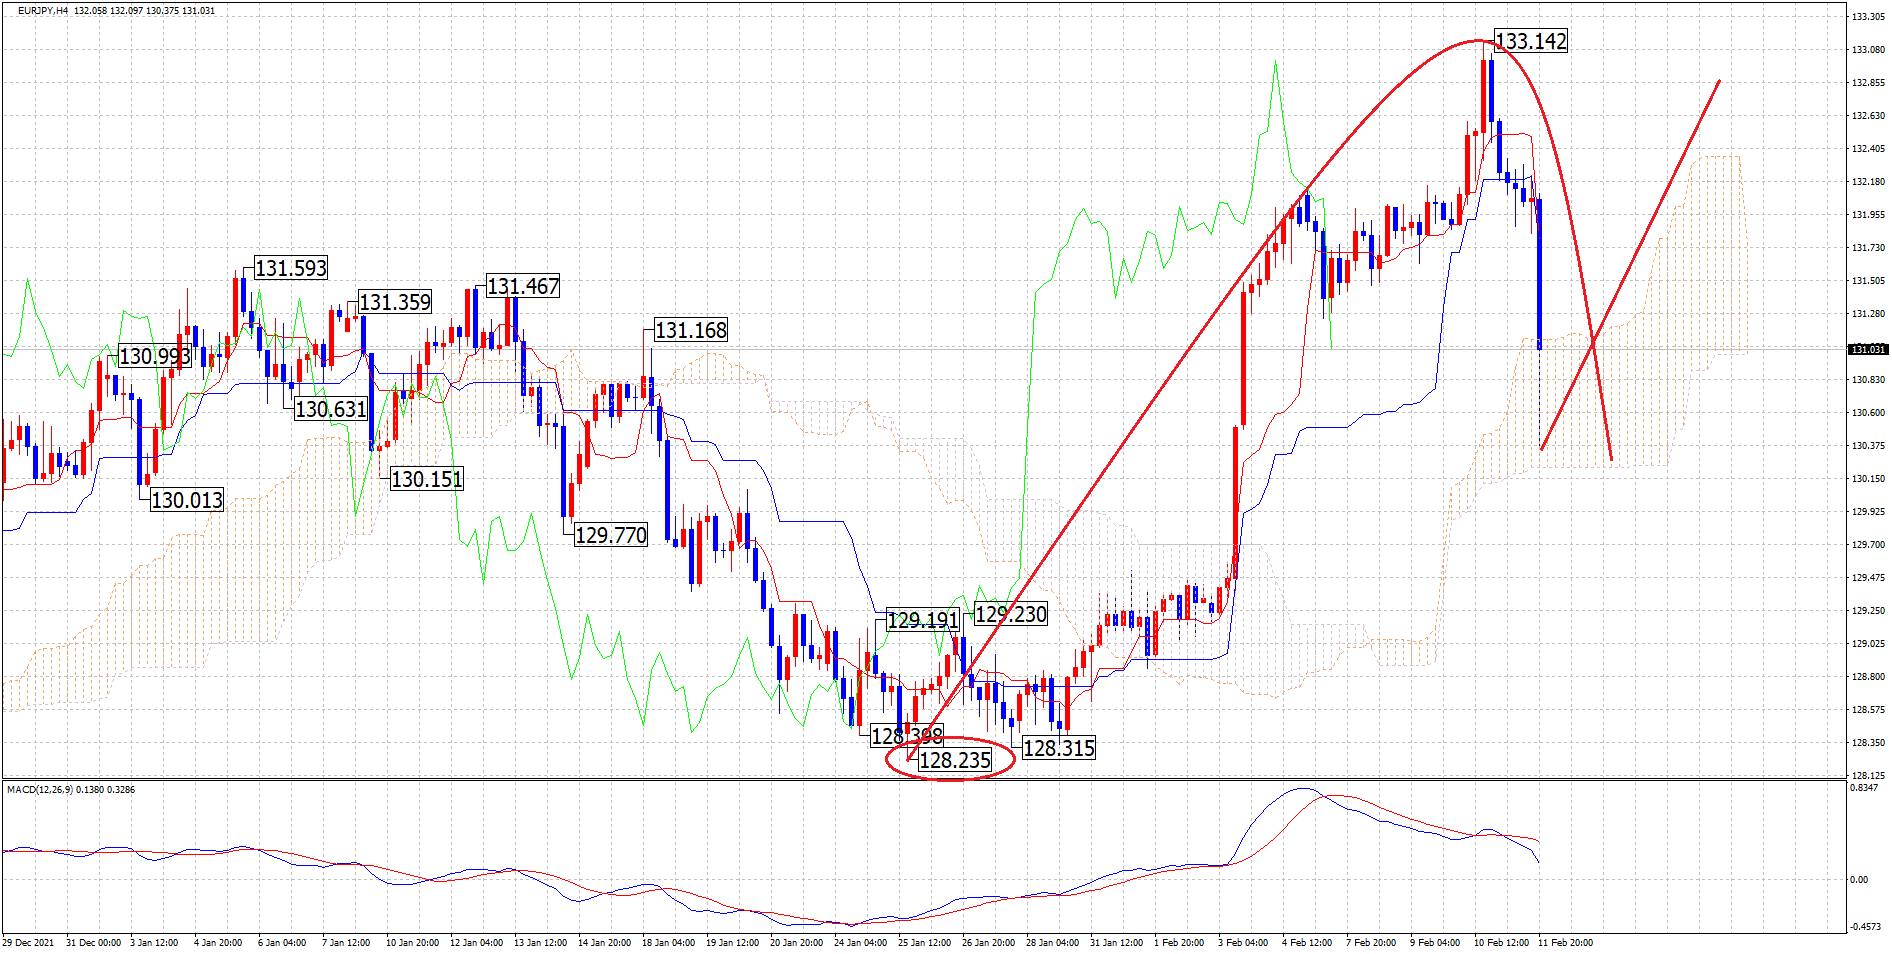This screenshot has width=1892, height=954.
Task: Click the 29 Dec 2021 date label
Action: point(29,942)
